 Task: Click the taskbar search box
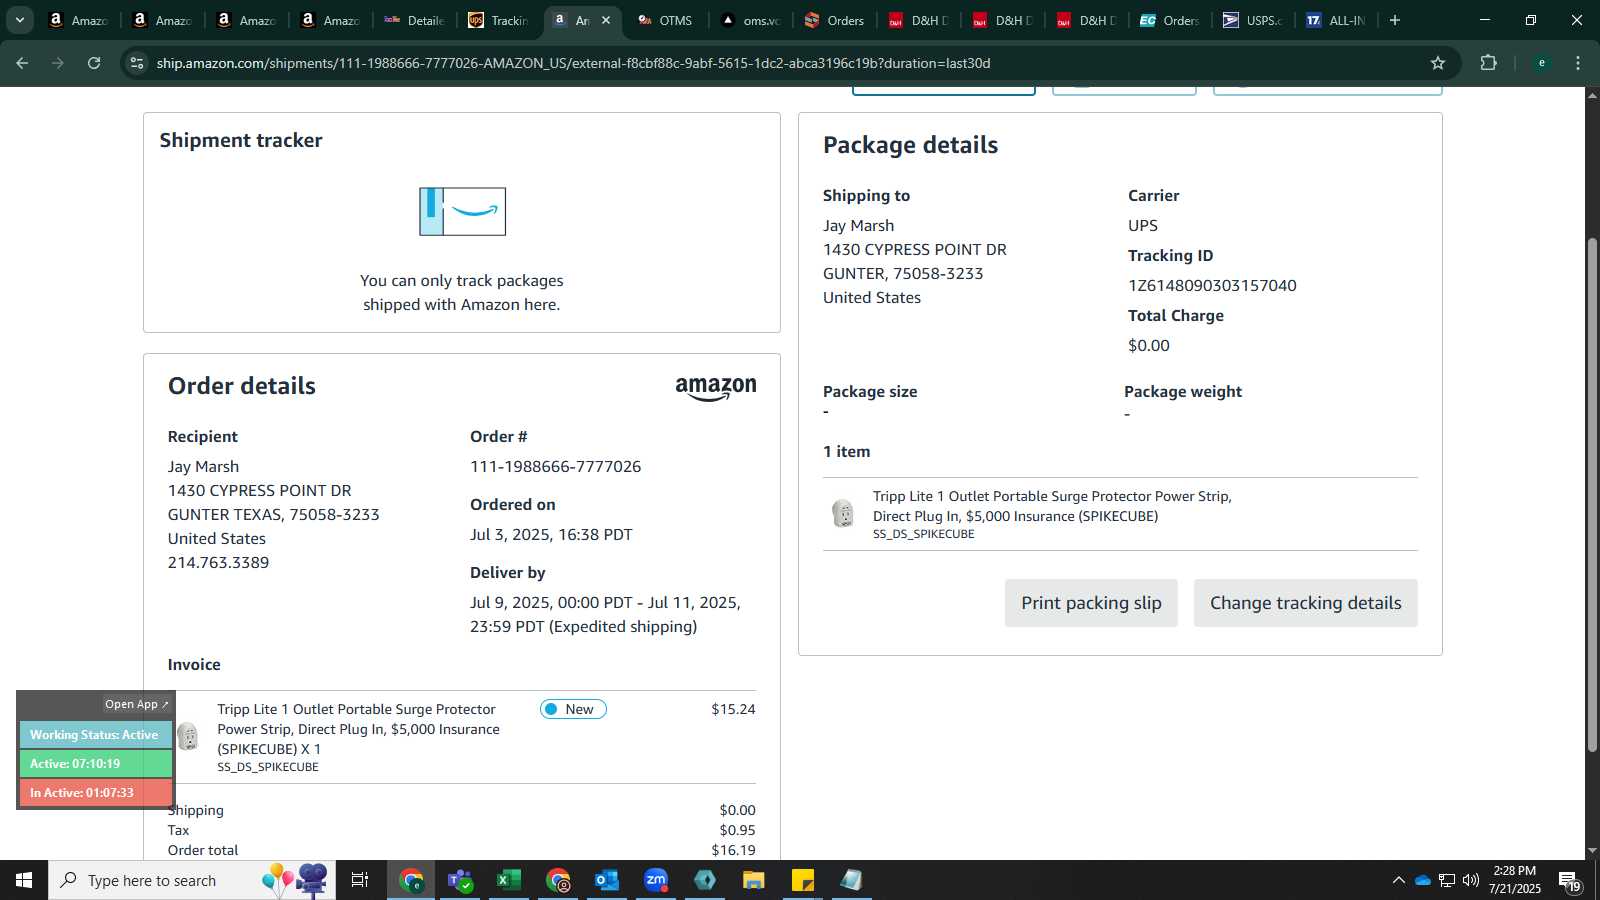coord(192,880)
